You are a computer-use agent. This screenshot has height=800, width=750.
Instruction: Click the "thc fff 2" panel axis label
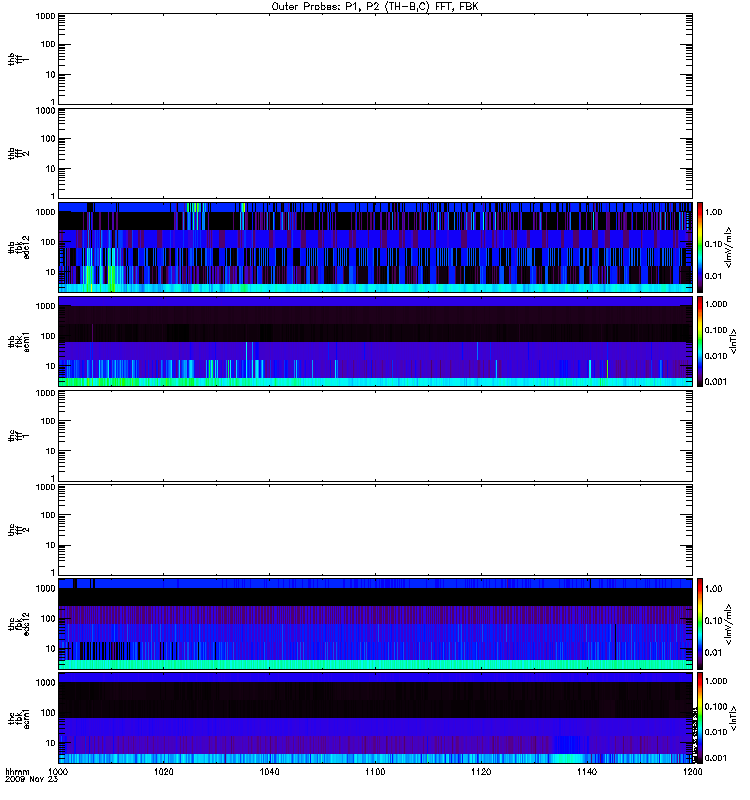tap(18, 530)
